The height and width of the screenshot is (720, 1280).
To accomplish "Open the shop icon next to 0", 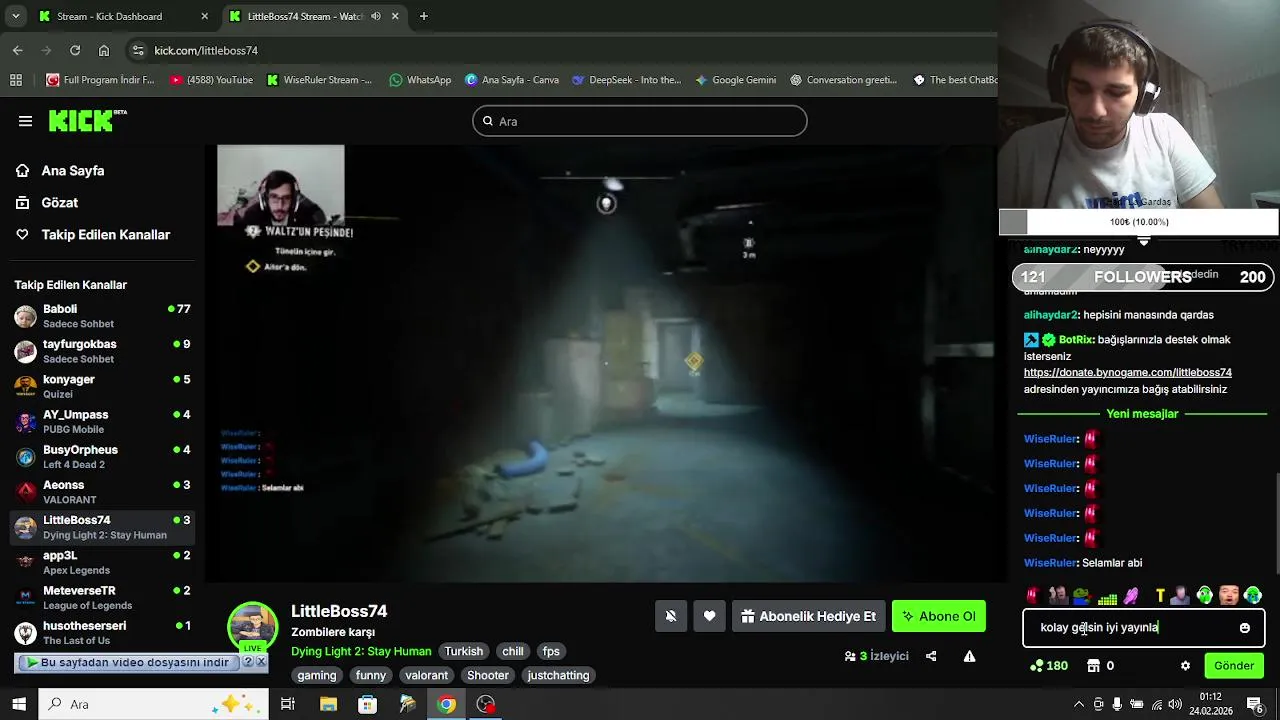I will point(1094,666).
